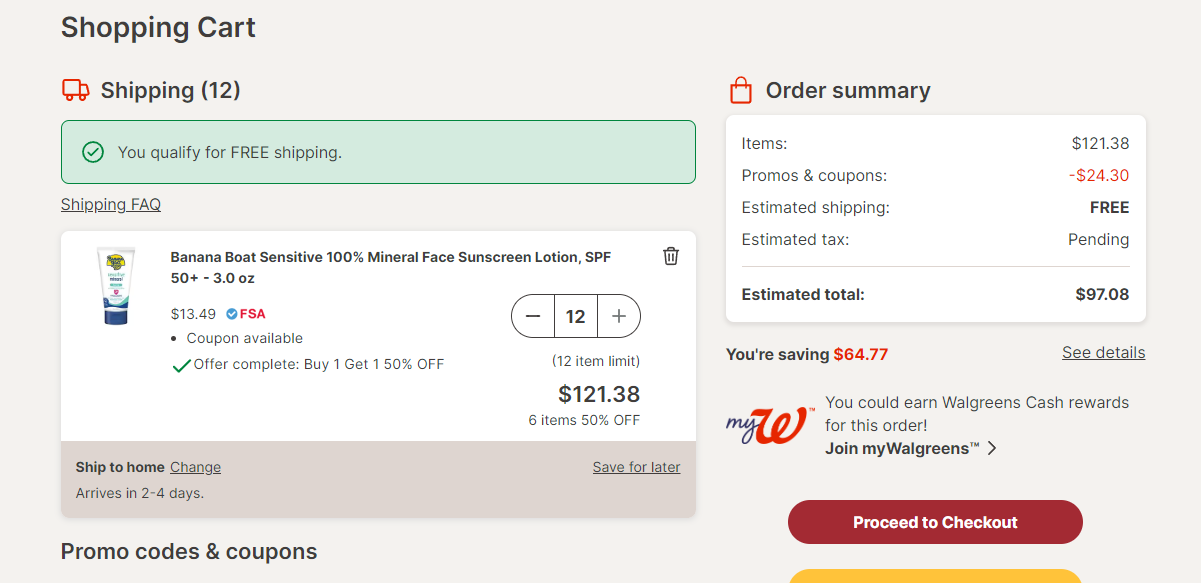The width and height of the screenshot is (1201, 583).
Task: Click the quantity field showing 12
Action: point(575,316)
